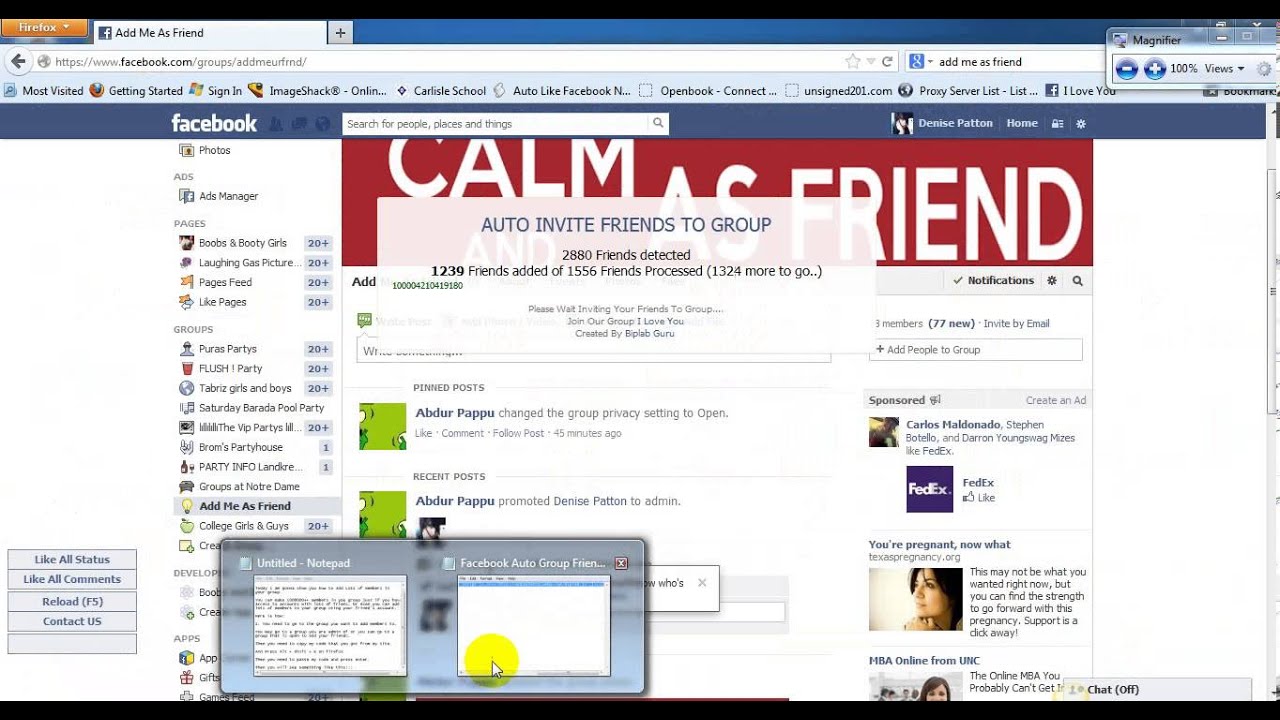This screenshot has width=1280, height=720.
Task: Click the Like All Comments button
Action: [x=72, y=579]
